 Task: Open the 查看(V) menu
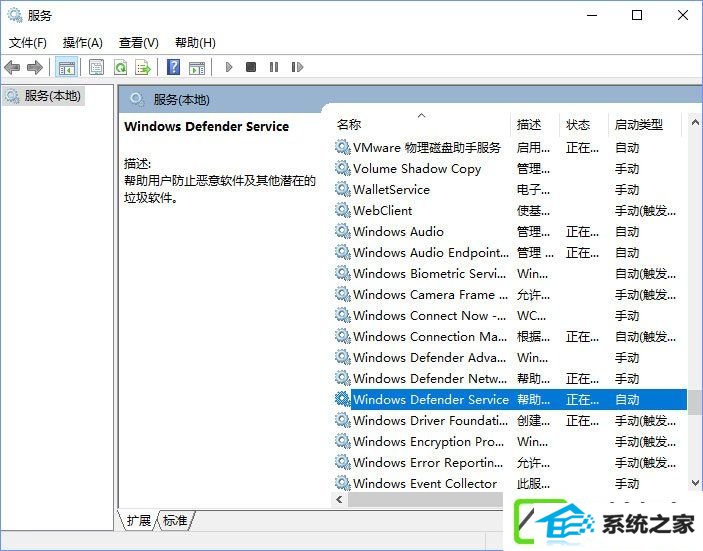point(139,43)
